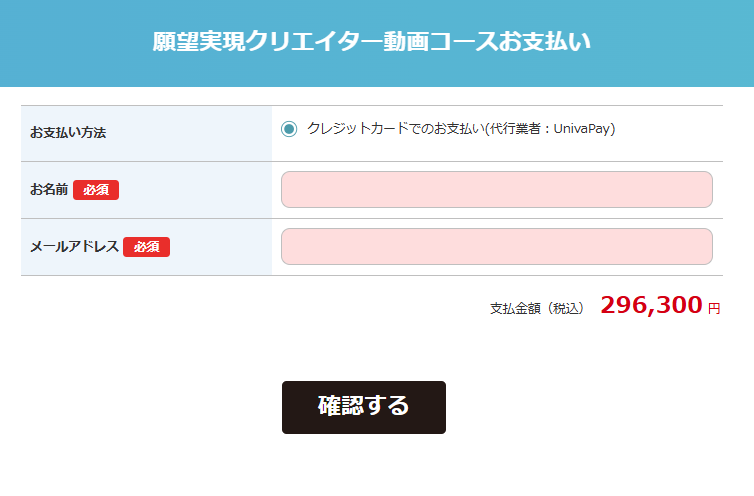Image resolution: width=754 pixels, height=496 pixels.
Task: Click the お支払い方法 row label
Action: coord(68,133)
